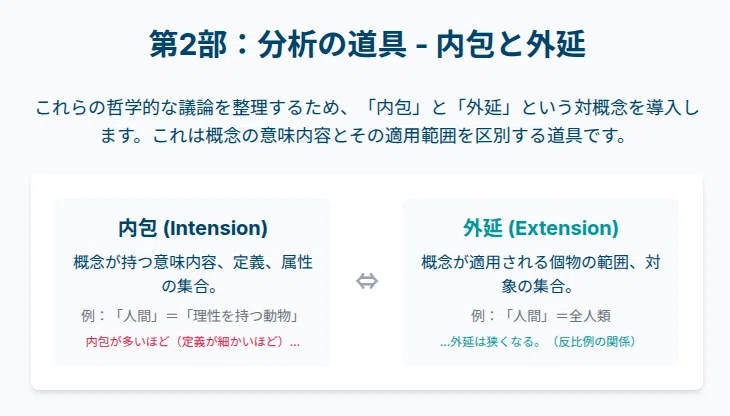
Task: Click the word 外延 in the teal heading
Action: point(483,228)
